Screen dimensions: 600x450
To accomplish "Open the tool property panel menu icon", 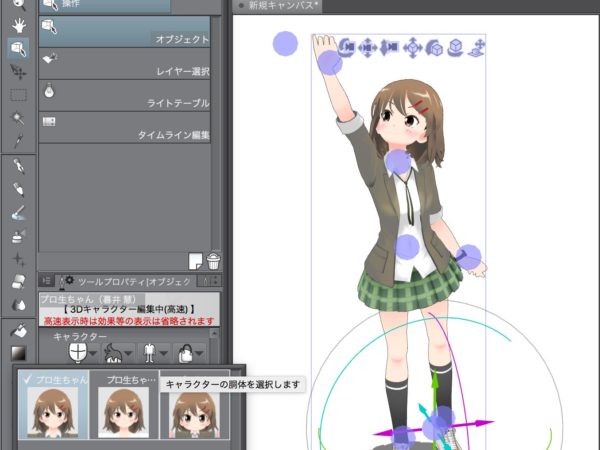I will coord(46,281).
